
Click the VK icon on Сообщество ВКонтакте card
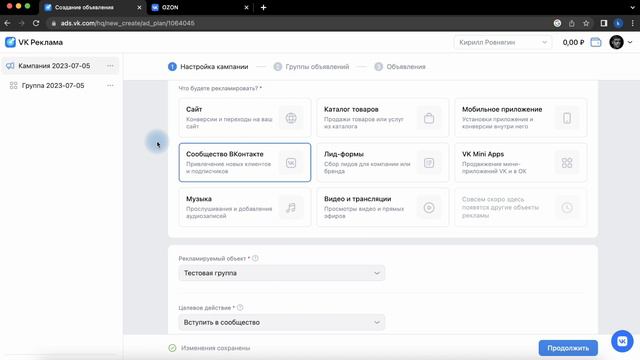pyautogui.click(x=291, y=163)
